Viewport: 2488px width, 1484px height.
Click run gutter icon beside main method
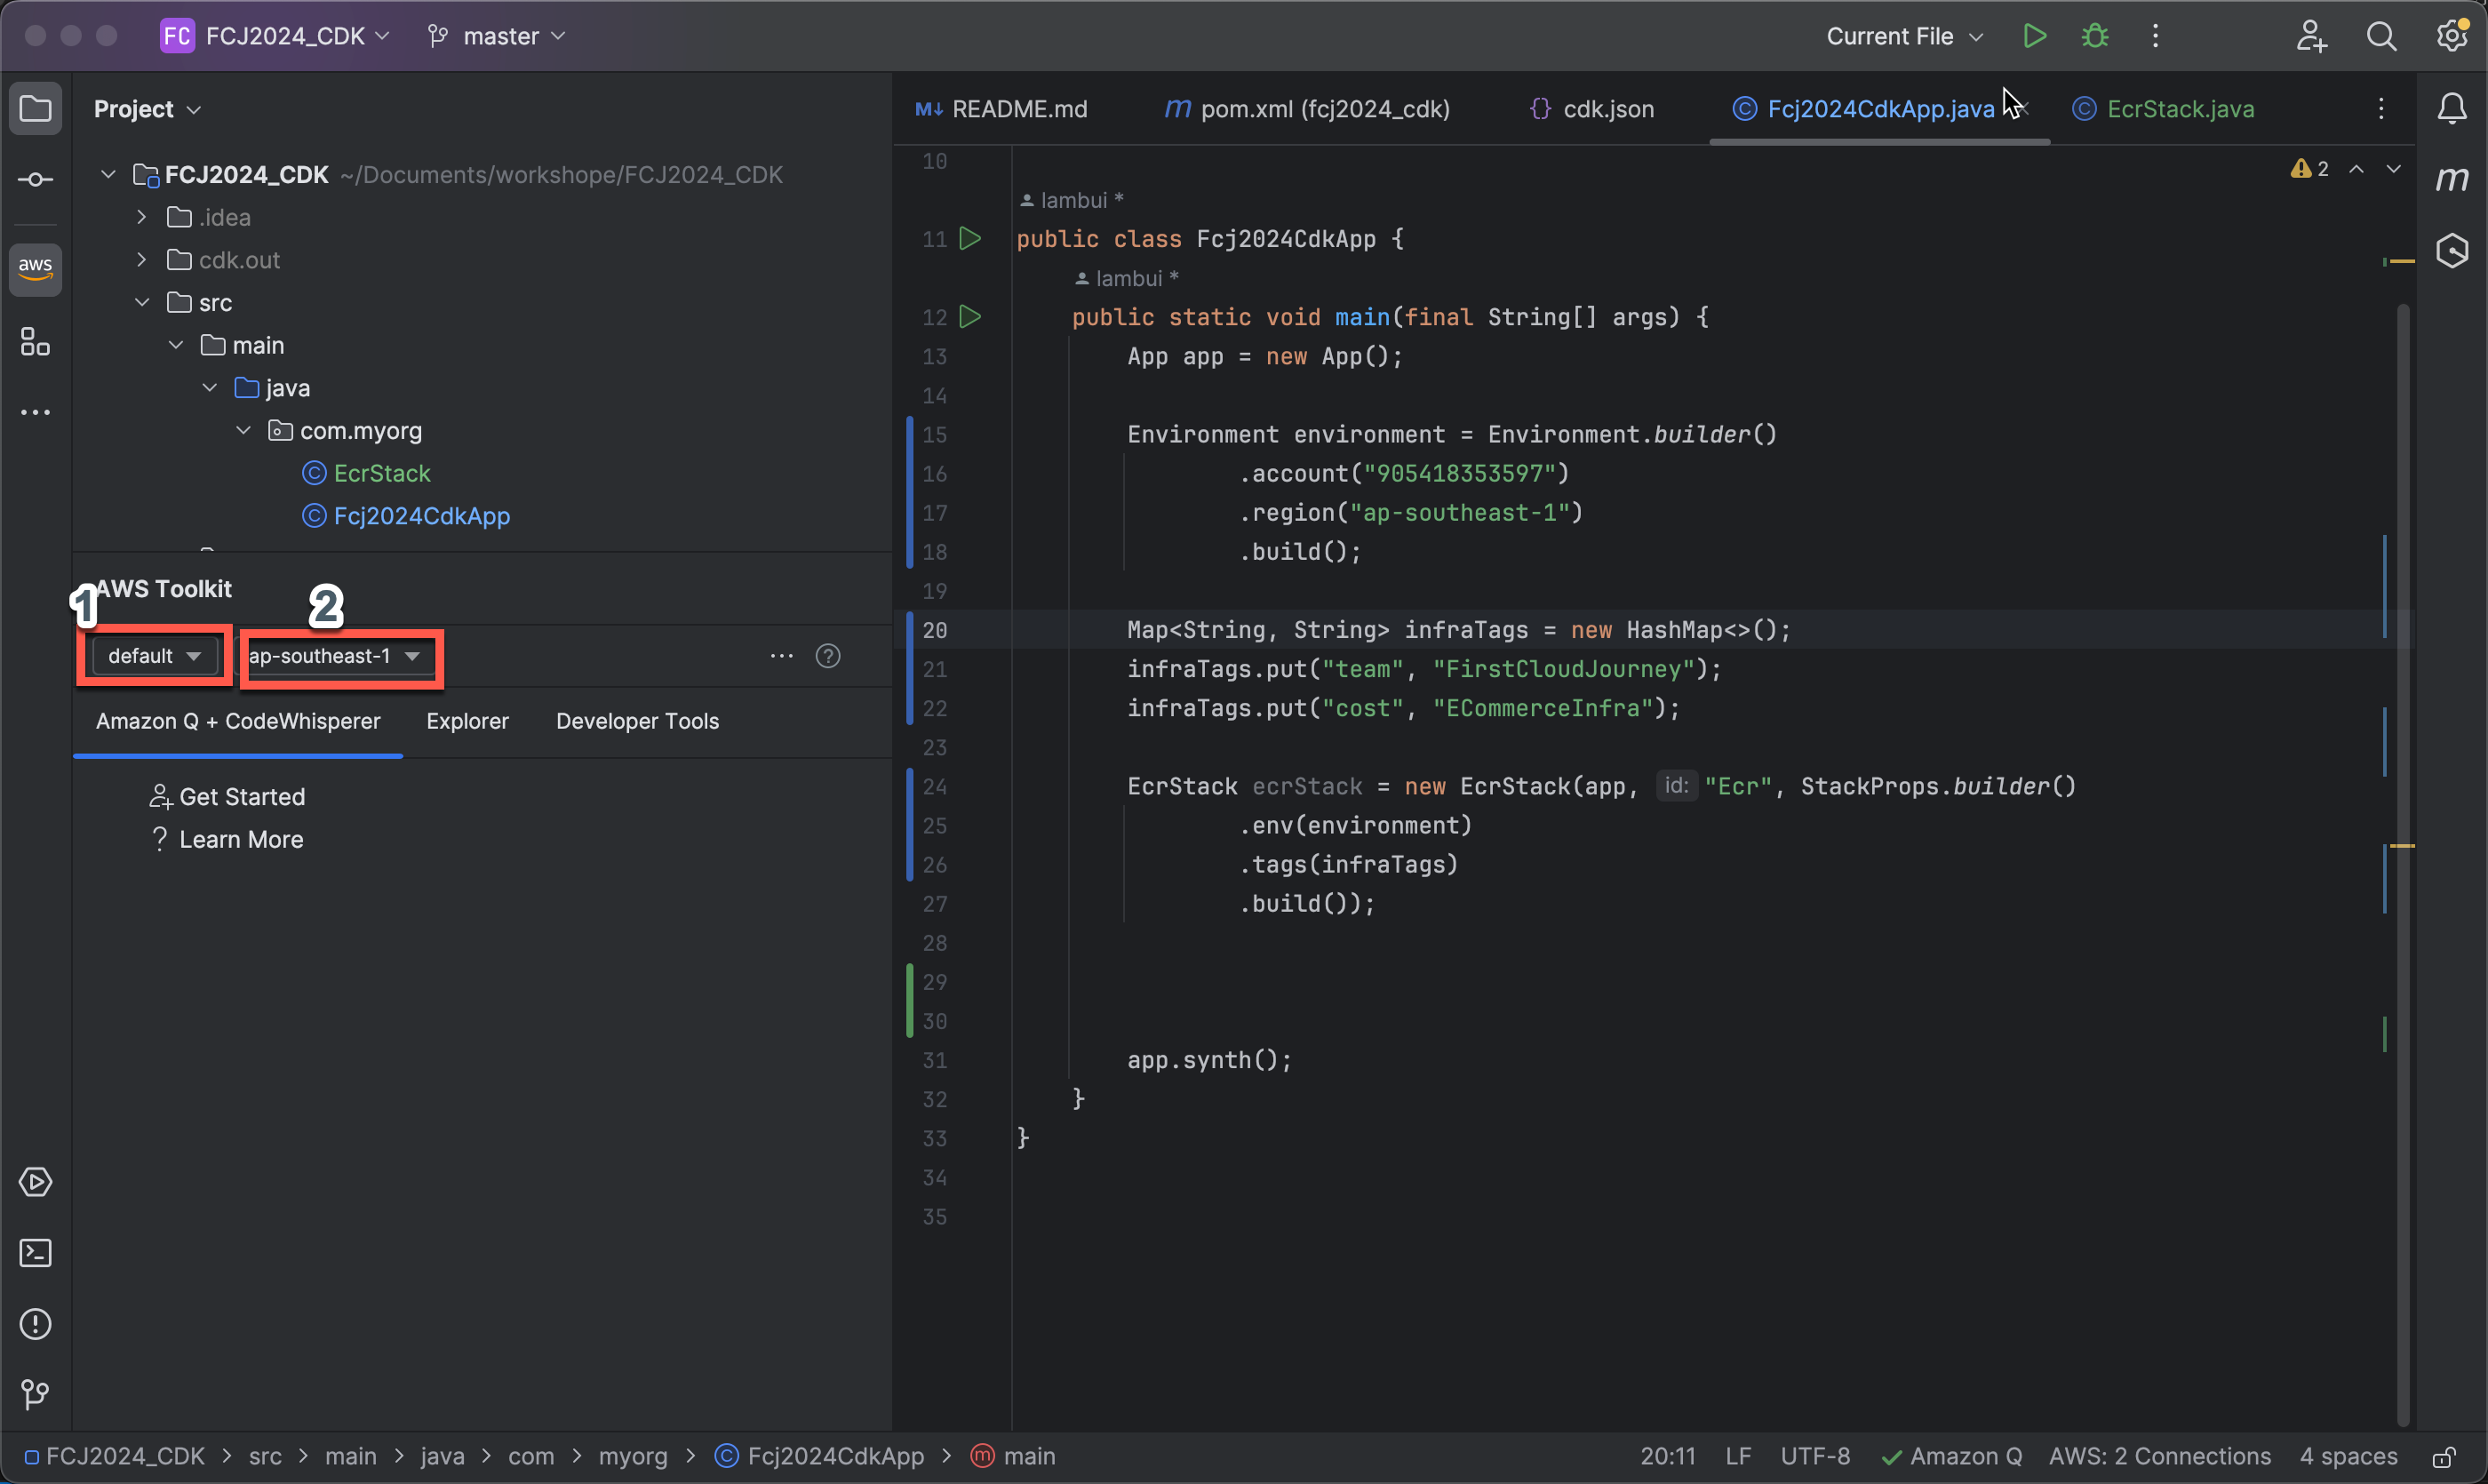[x=969, y=317]
